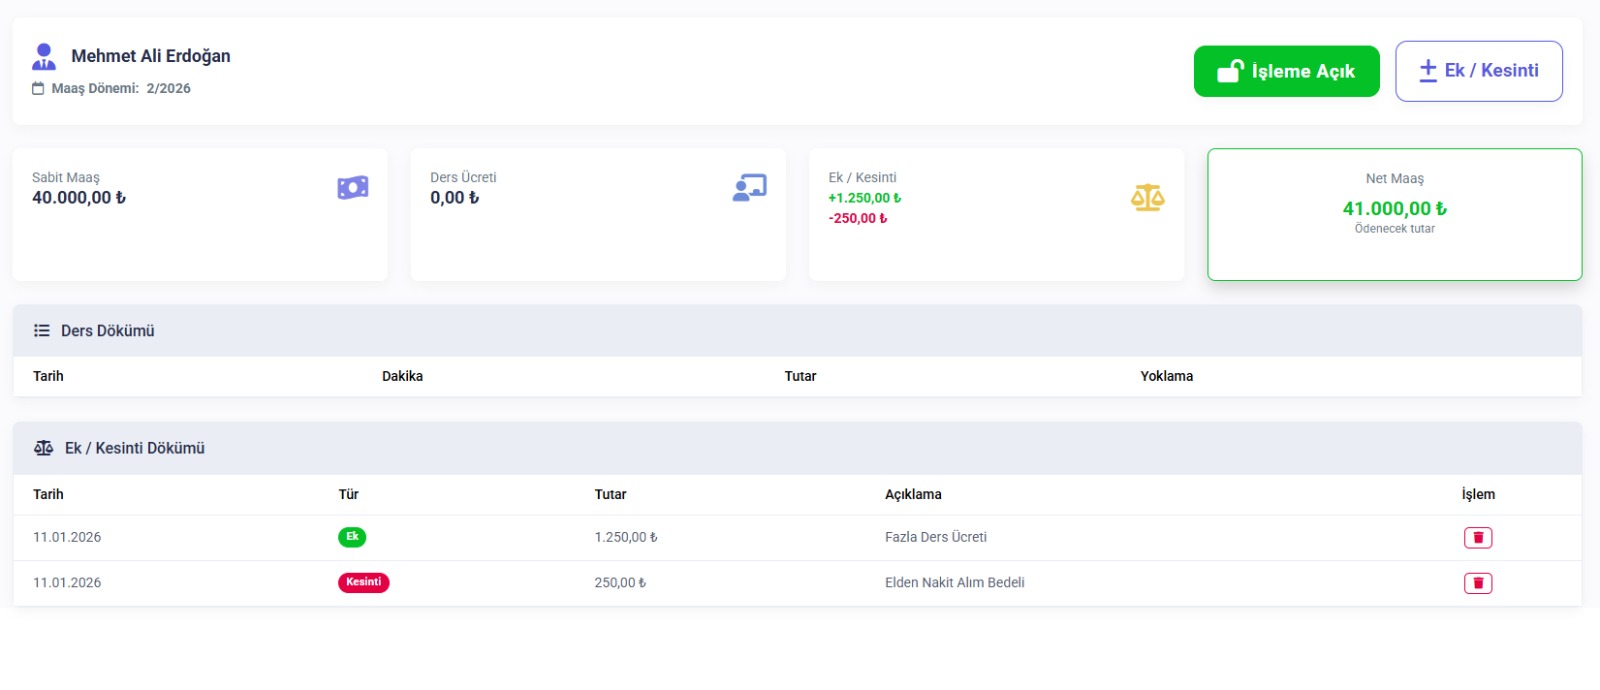Click the Dakika column header
The image size is (1600, 690).
point(402,376)
